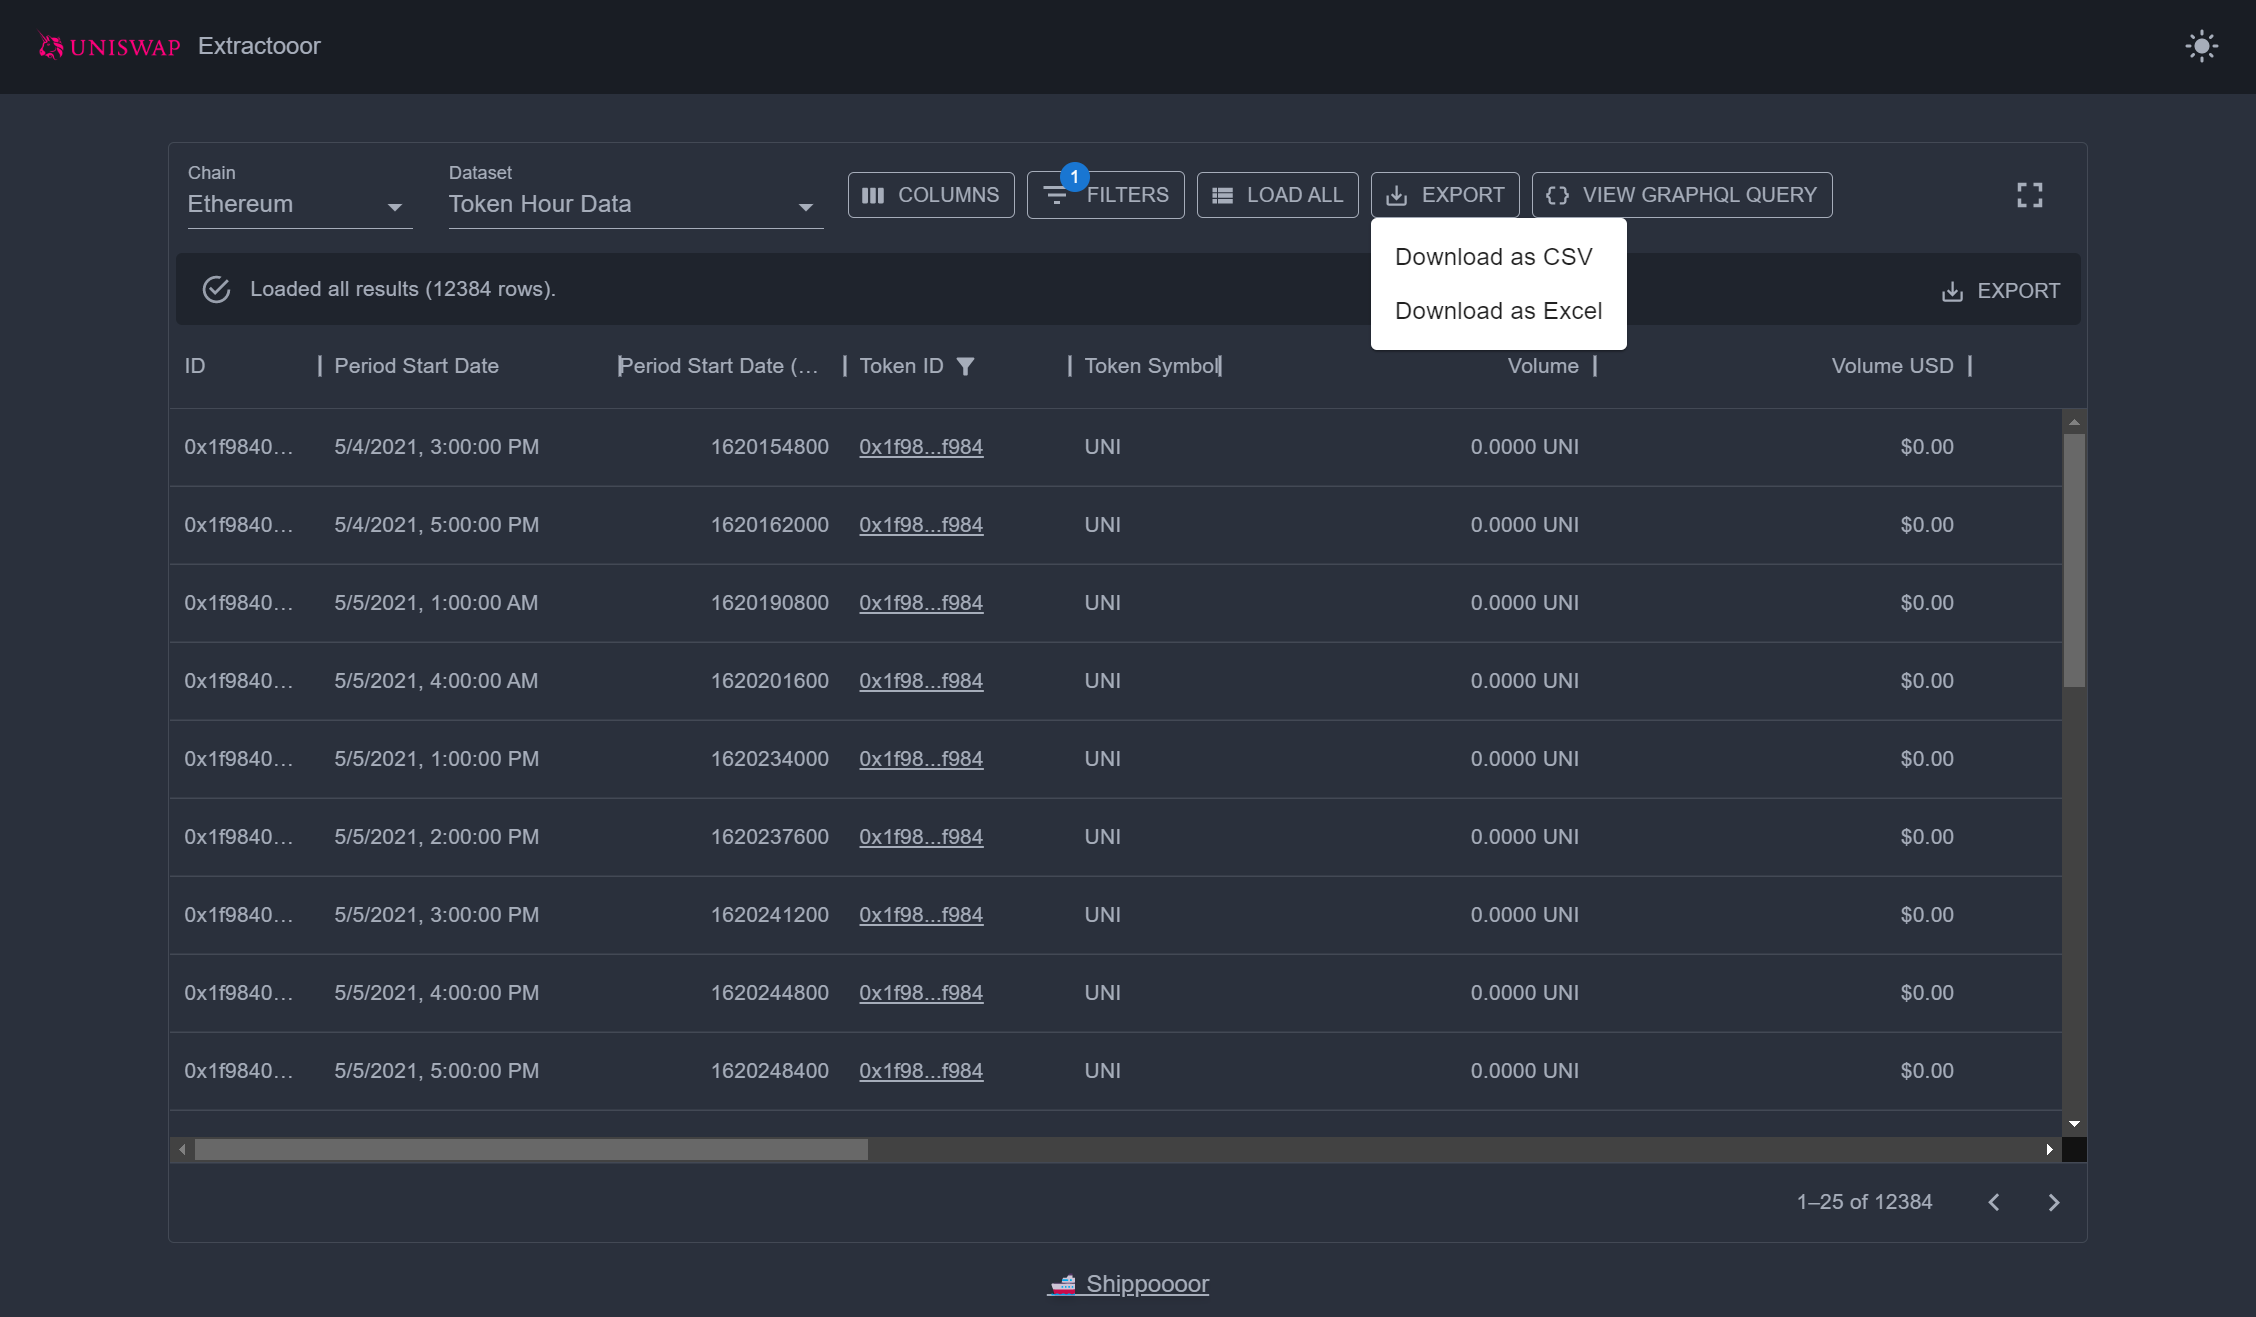2256x1317 pixels.
Task: Select the '5/4/2021, 3:00:00 PM' cell
Action: pos(437,447)
